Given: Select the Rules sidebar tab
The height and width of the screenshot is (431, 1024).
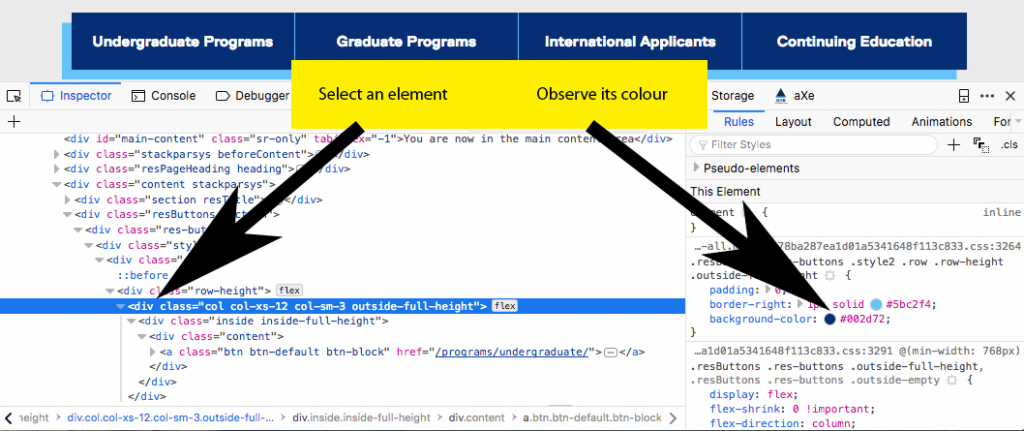Looking at the screenshot, I should 739,121.
